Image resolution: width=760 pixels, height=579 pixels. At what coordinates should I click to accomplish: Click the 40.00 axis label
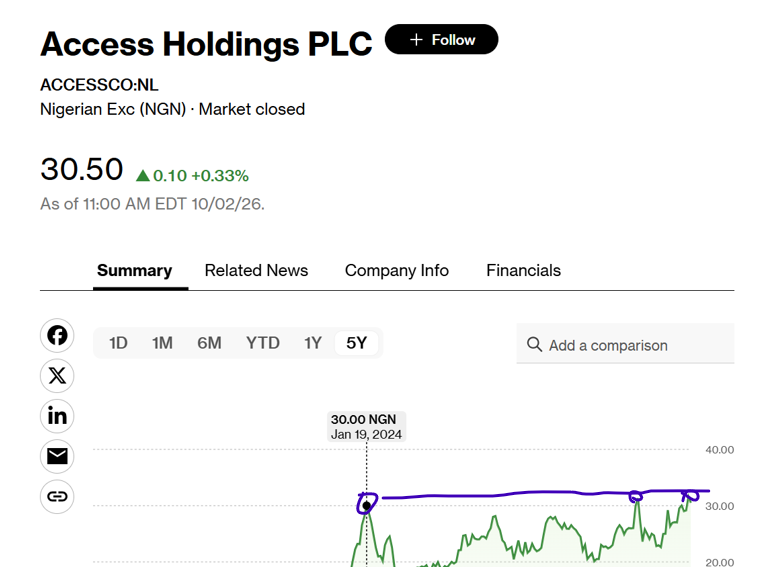(x=719, y=450)
